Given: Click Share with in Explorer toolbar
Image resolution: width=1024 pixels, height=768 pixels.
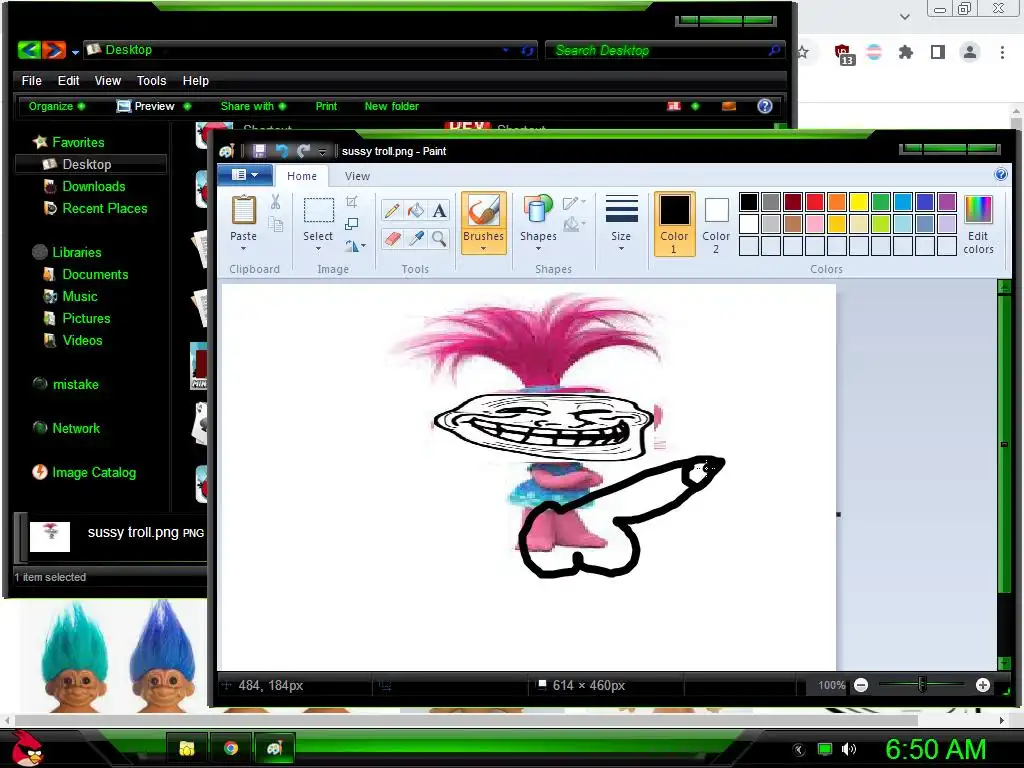Looking at the screenshot, I should tap(253, 106).
